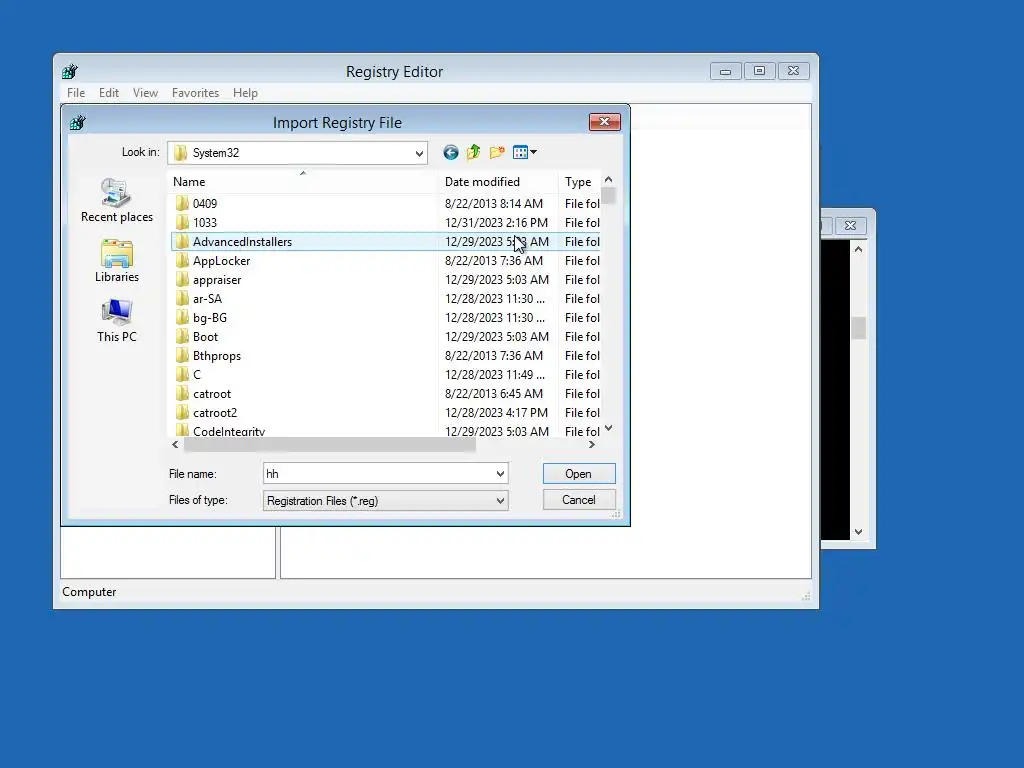
Task: Click date 8/22/2013 6:45 AM
Action: pos(494,394)
